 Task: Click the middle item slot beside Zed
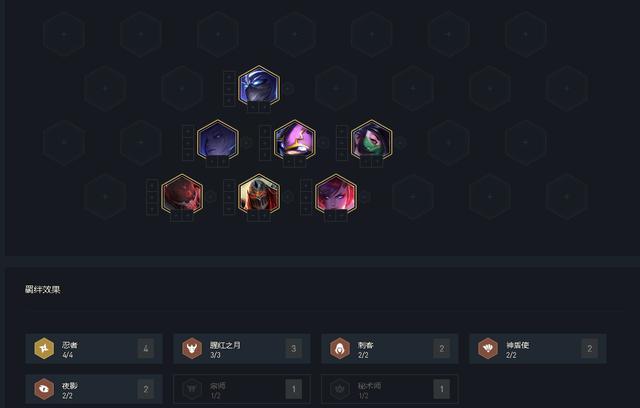[x=229, y=197]
